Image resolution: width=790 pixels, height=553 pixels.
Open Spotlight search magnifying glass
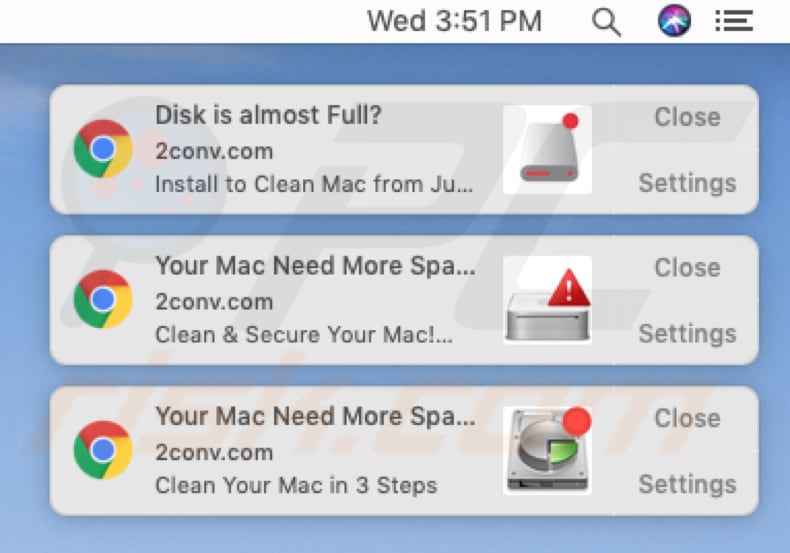[x=606, y=21]
